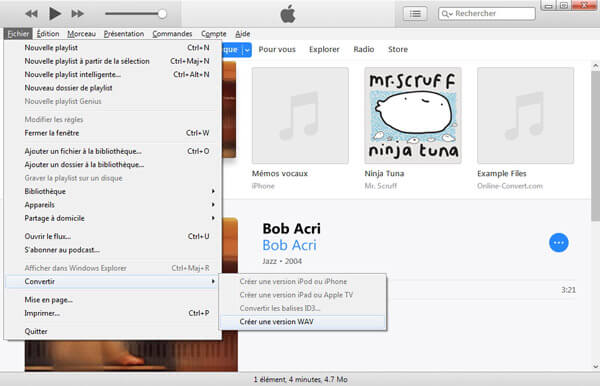Image resolution: width=600 pixels, height=386 pixels.
Task: Choose Nouveau dossier de playlist
Action: (112, 88)
